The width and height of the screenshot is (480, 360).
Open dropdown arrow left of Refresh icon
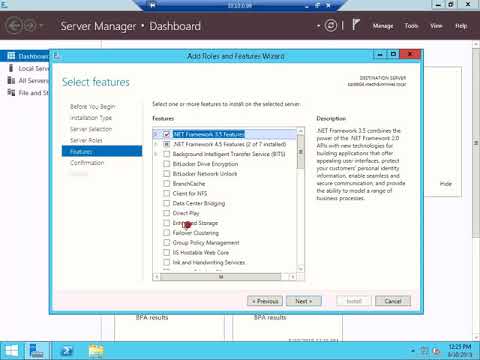pyautogui.click(x=318, y=26)
